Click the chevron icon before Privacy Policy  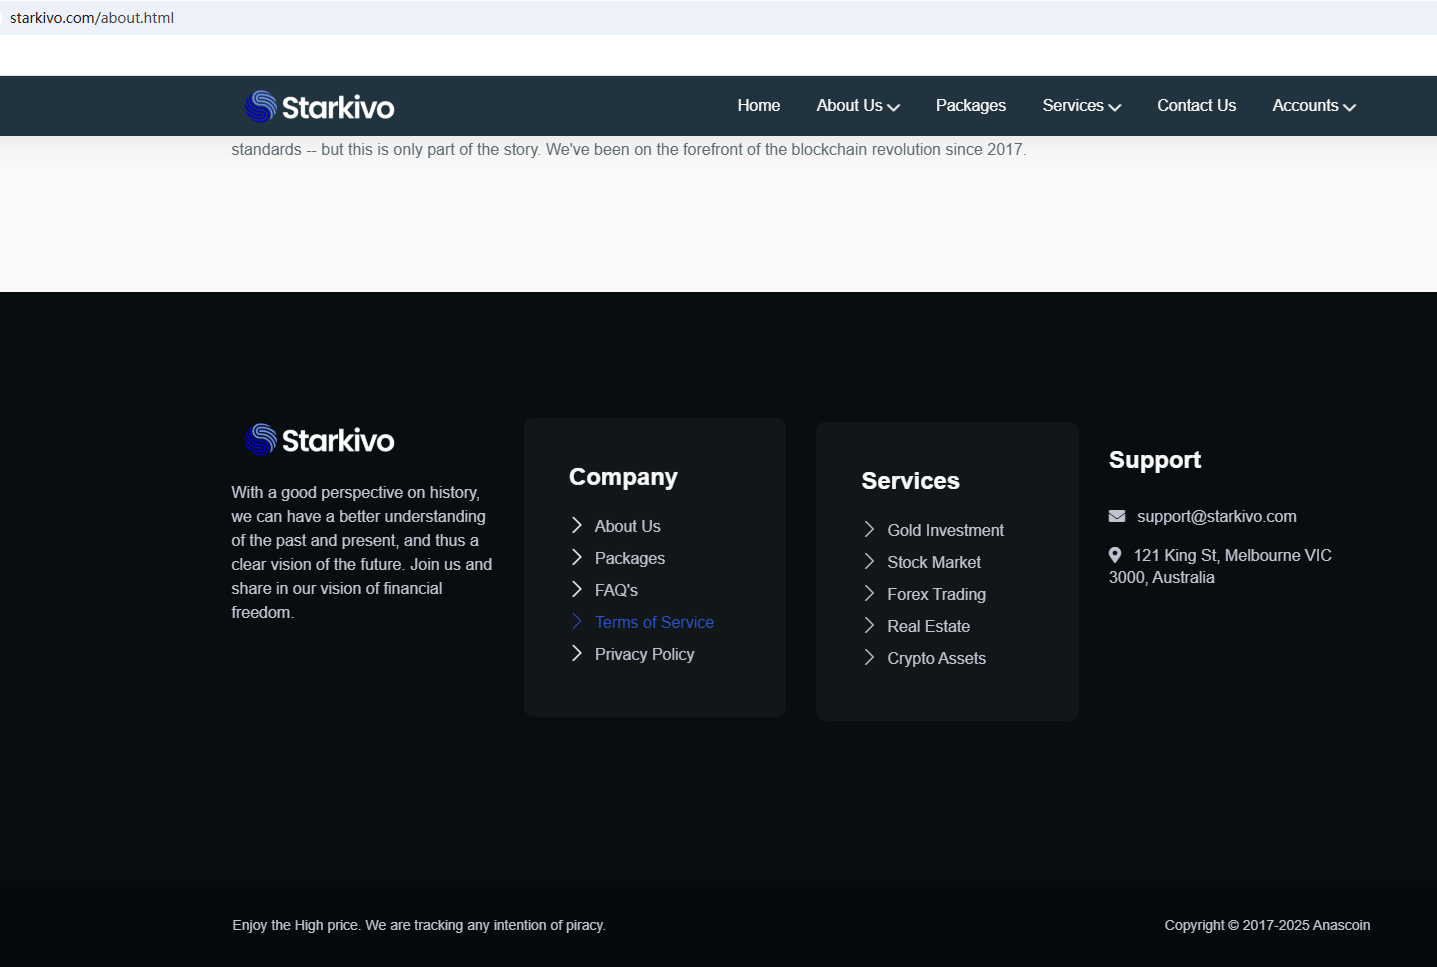tap(577, 654)
